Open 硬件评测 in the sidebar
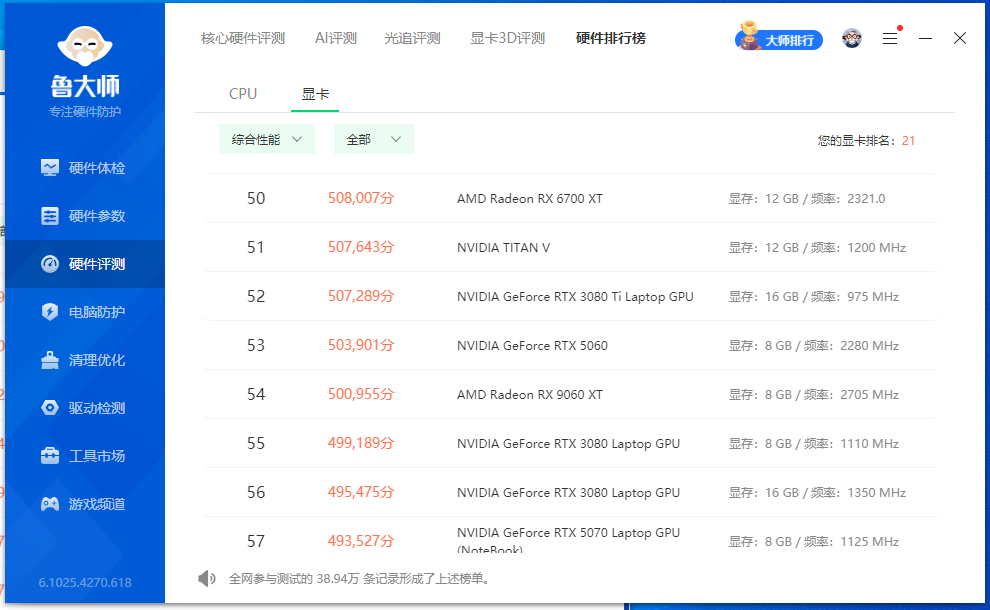The height and width of the screenshot is (610, 990). [85, 264]
